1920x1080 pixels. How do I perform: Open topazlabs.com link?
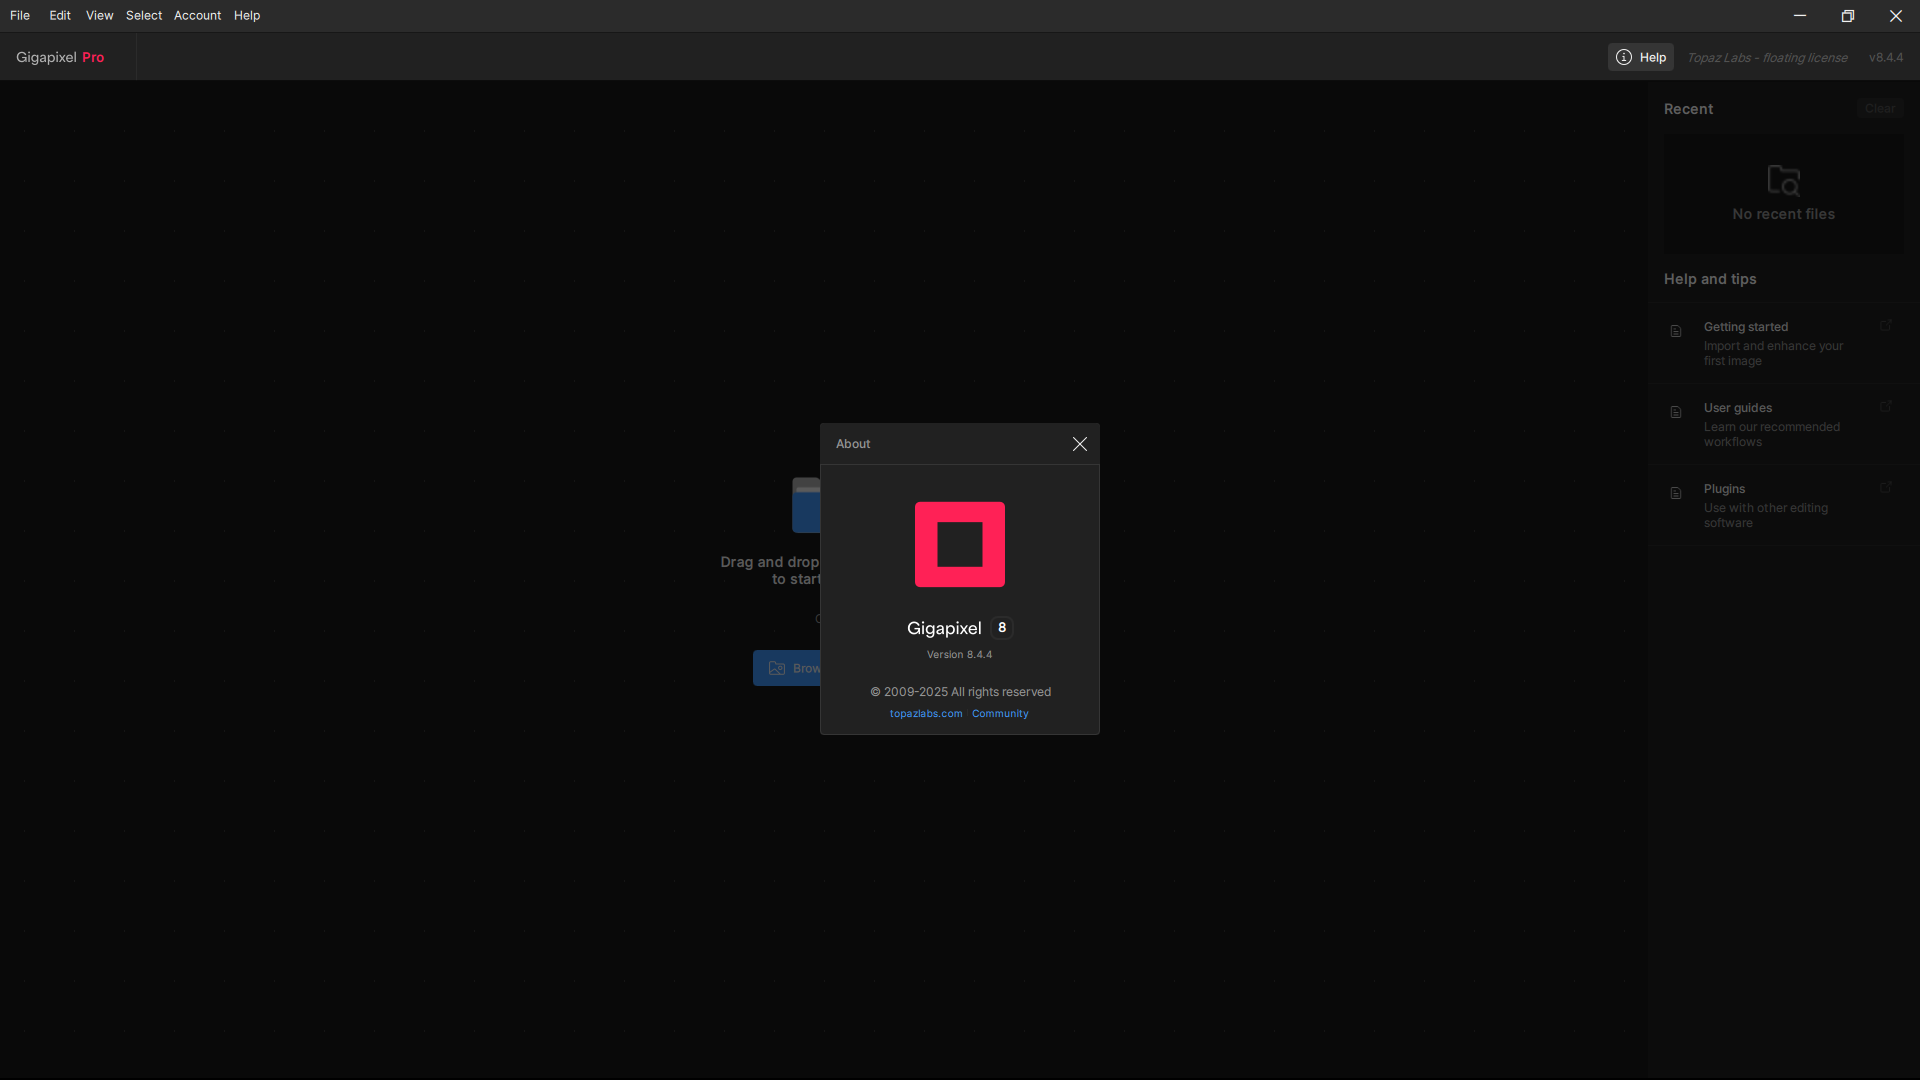[x=925, y=714]
